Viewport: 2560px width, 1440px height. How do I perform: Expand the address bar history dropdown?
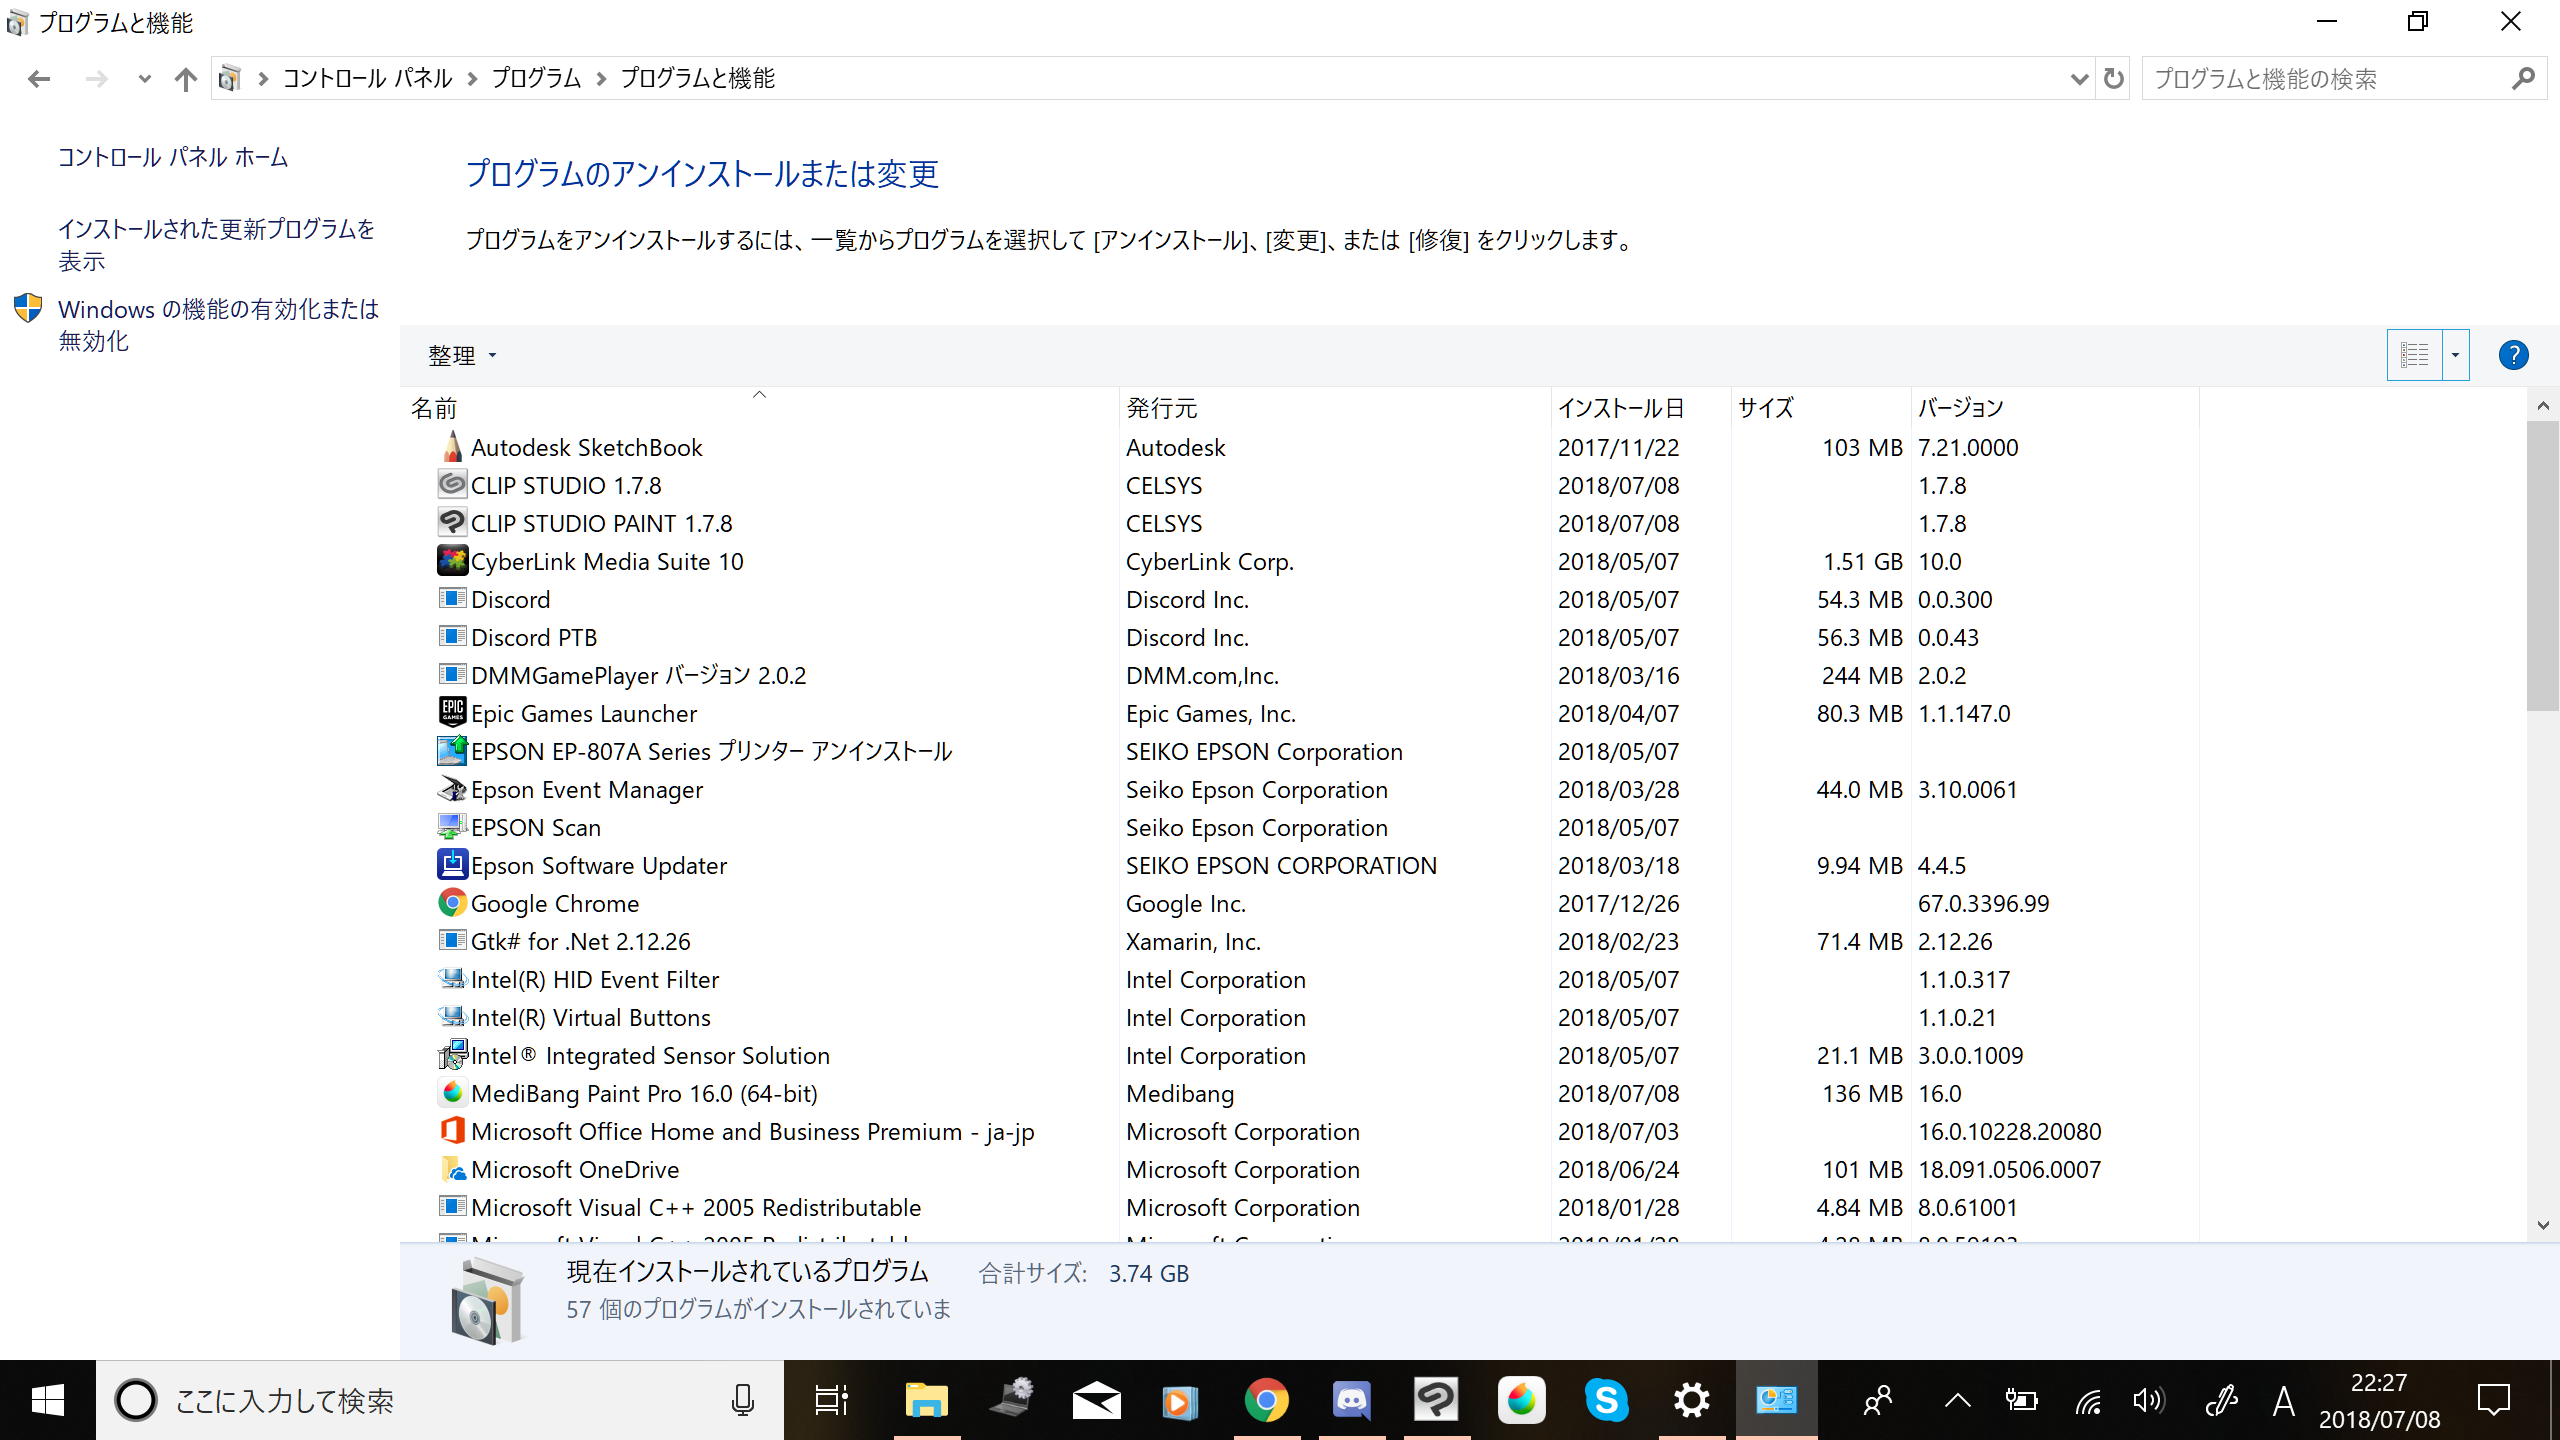tap(2079, 79)
